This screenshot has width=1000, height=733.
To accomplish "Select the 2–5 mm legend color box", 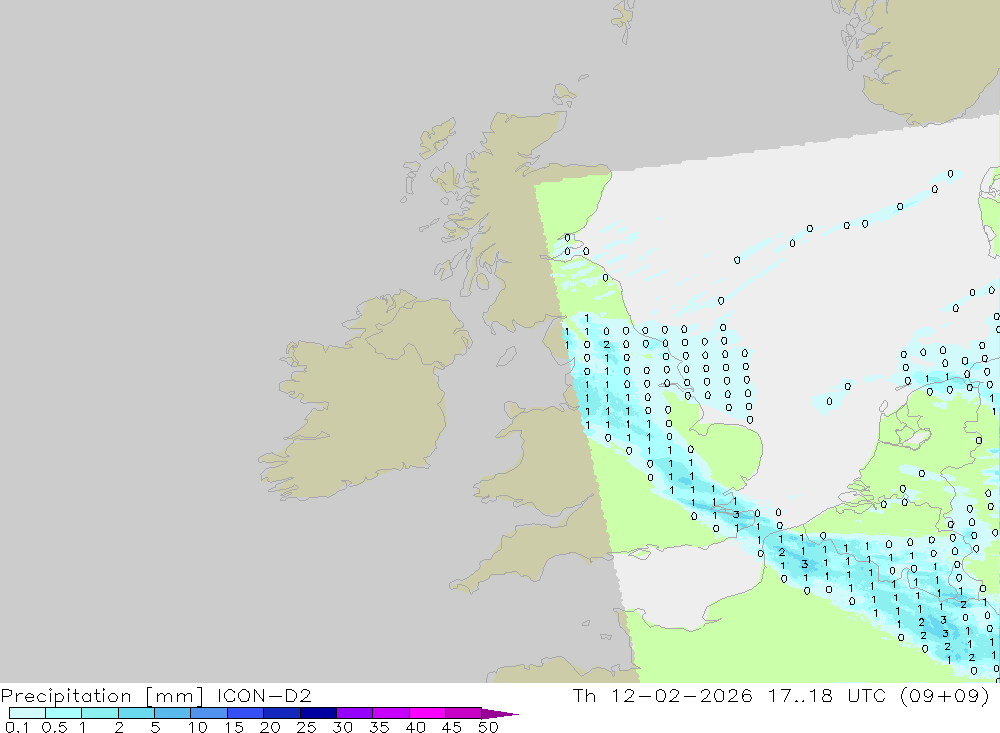I will (x=136, y=713).
